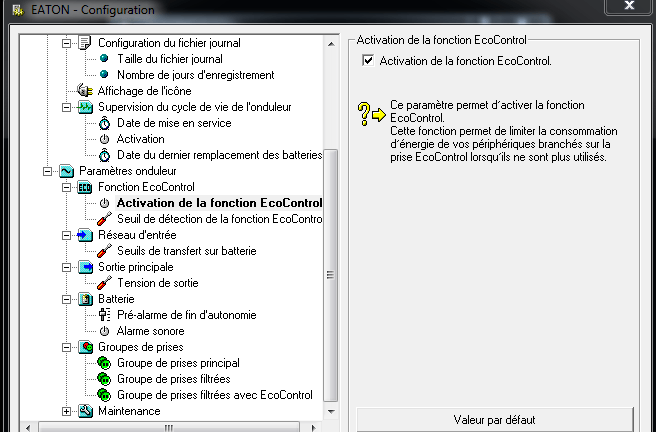Viewport: 656px width, 432px height.
Task: Click the teal bullet beside Nombre de jours d'enregistrement
Action: 104,74
